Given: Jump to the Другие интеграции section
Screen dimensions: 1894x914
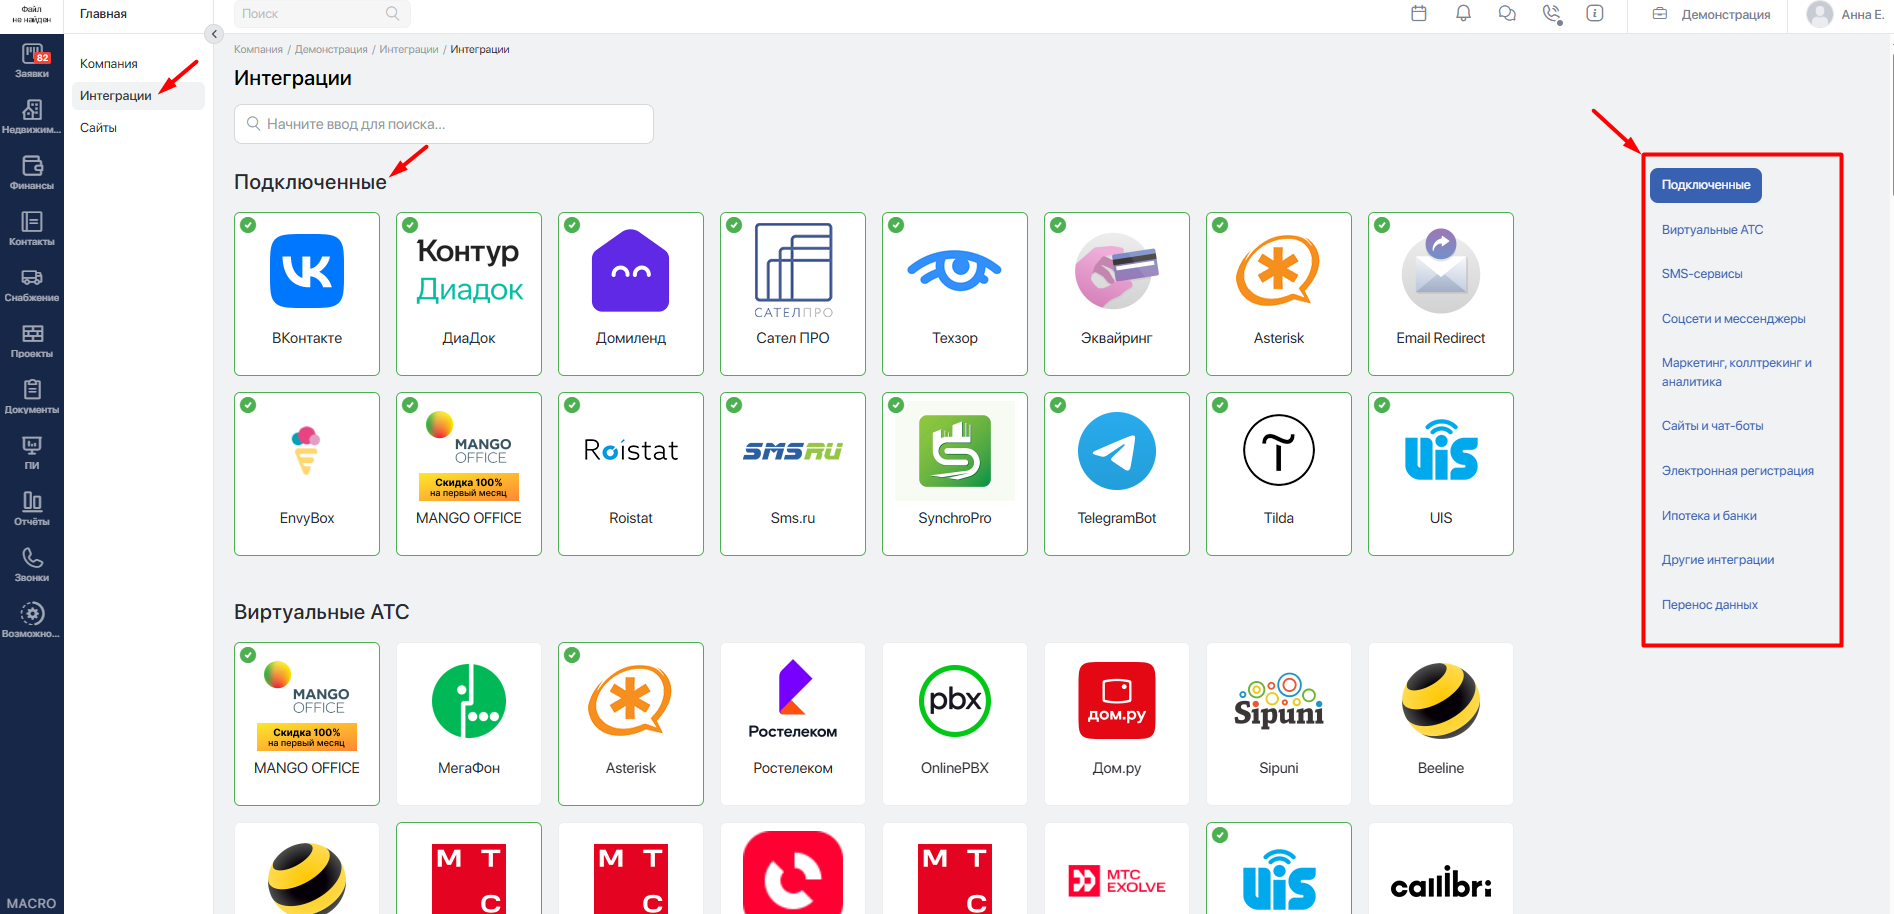Looking at the screenshot, I should [1718, 560].
